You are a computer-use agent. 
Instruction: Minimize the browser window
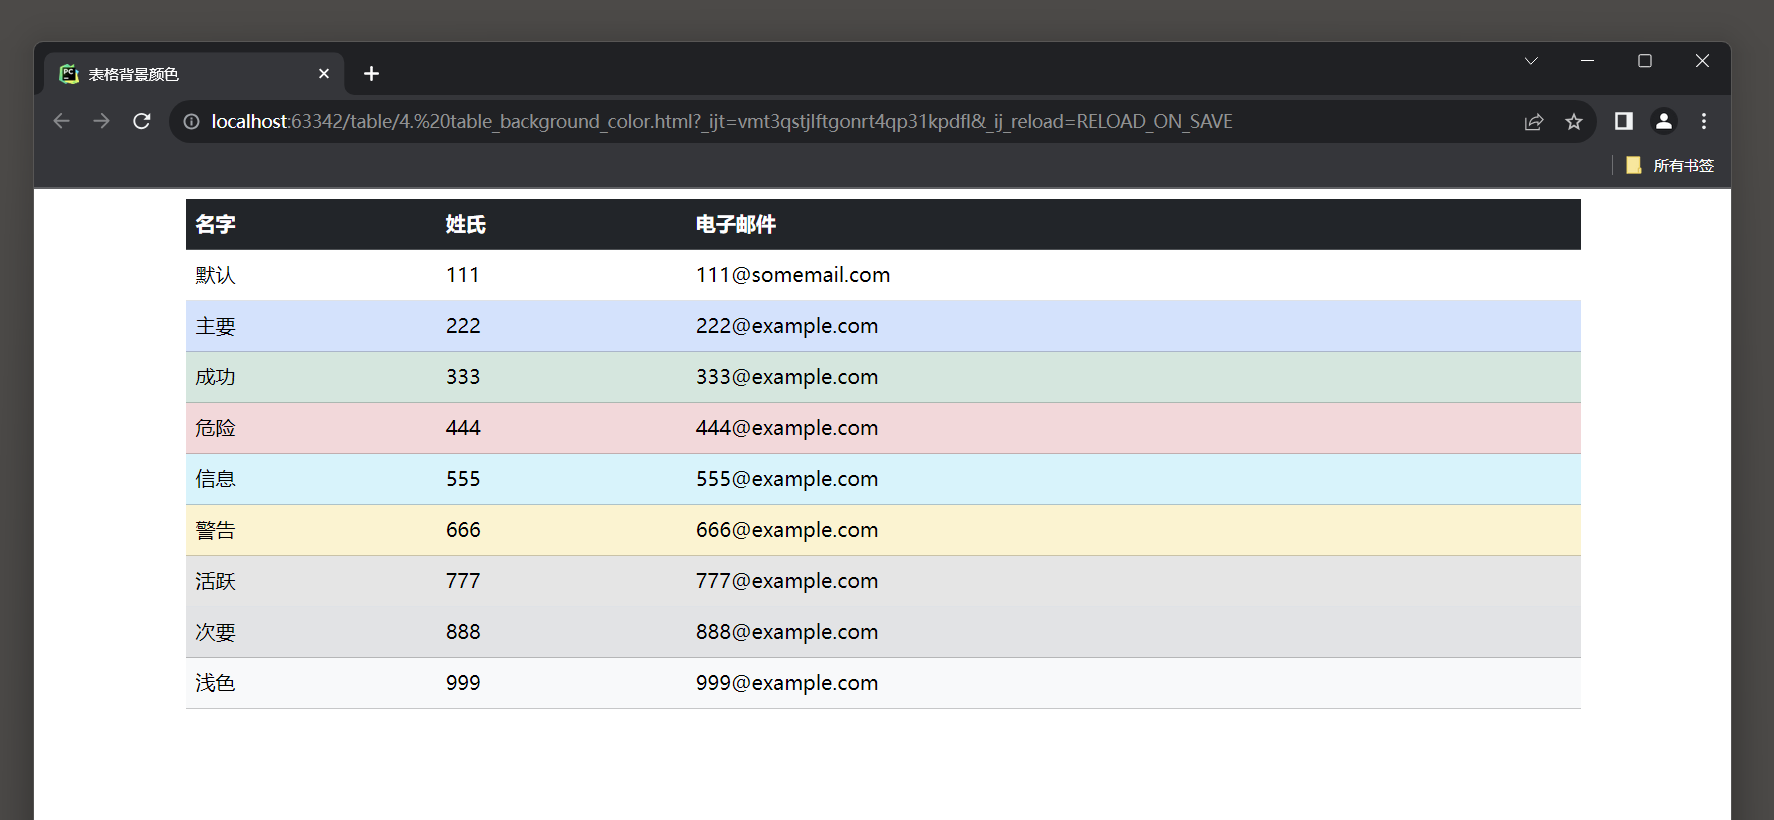(1587, 61)
